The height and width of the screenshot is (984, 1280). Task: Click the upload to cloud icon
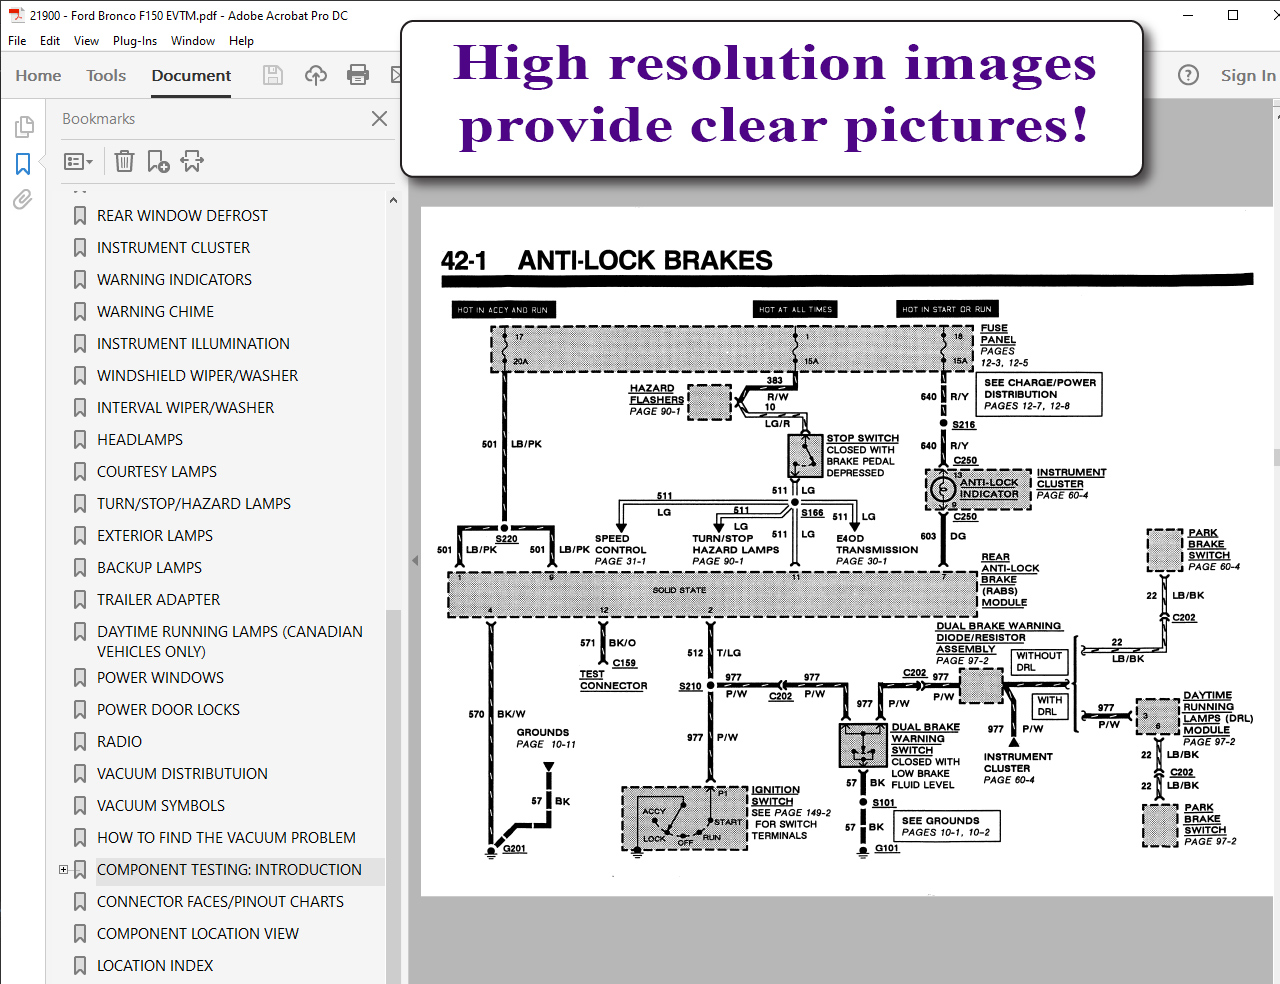tap(316, 75)
